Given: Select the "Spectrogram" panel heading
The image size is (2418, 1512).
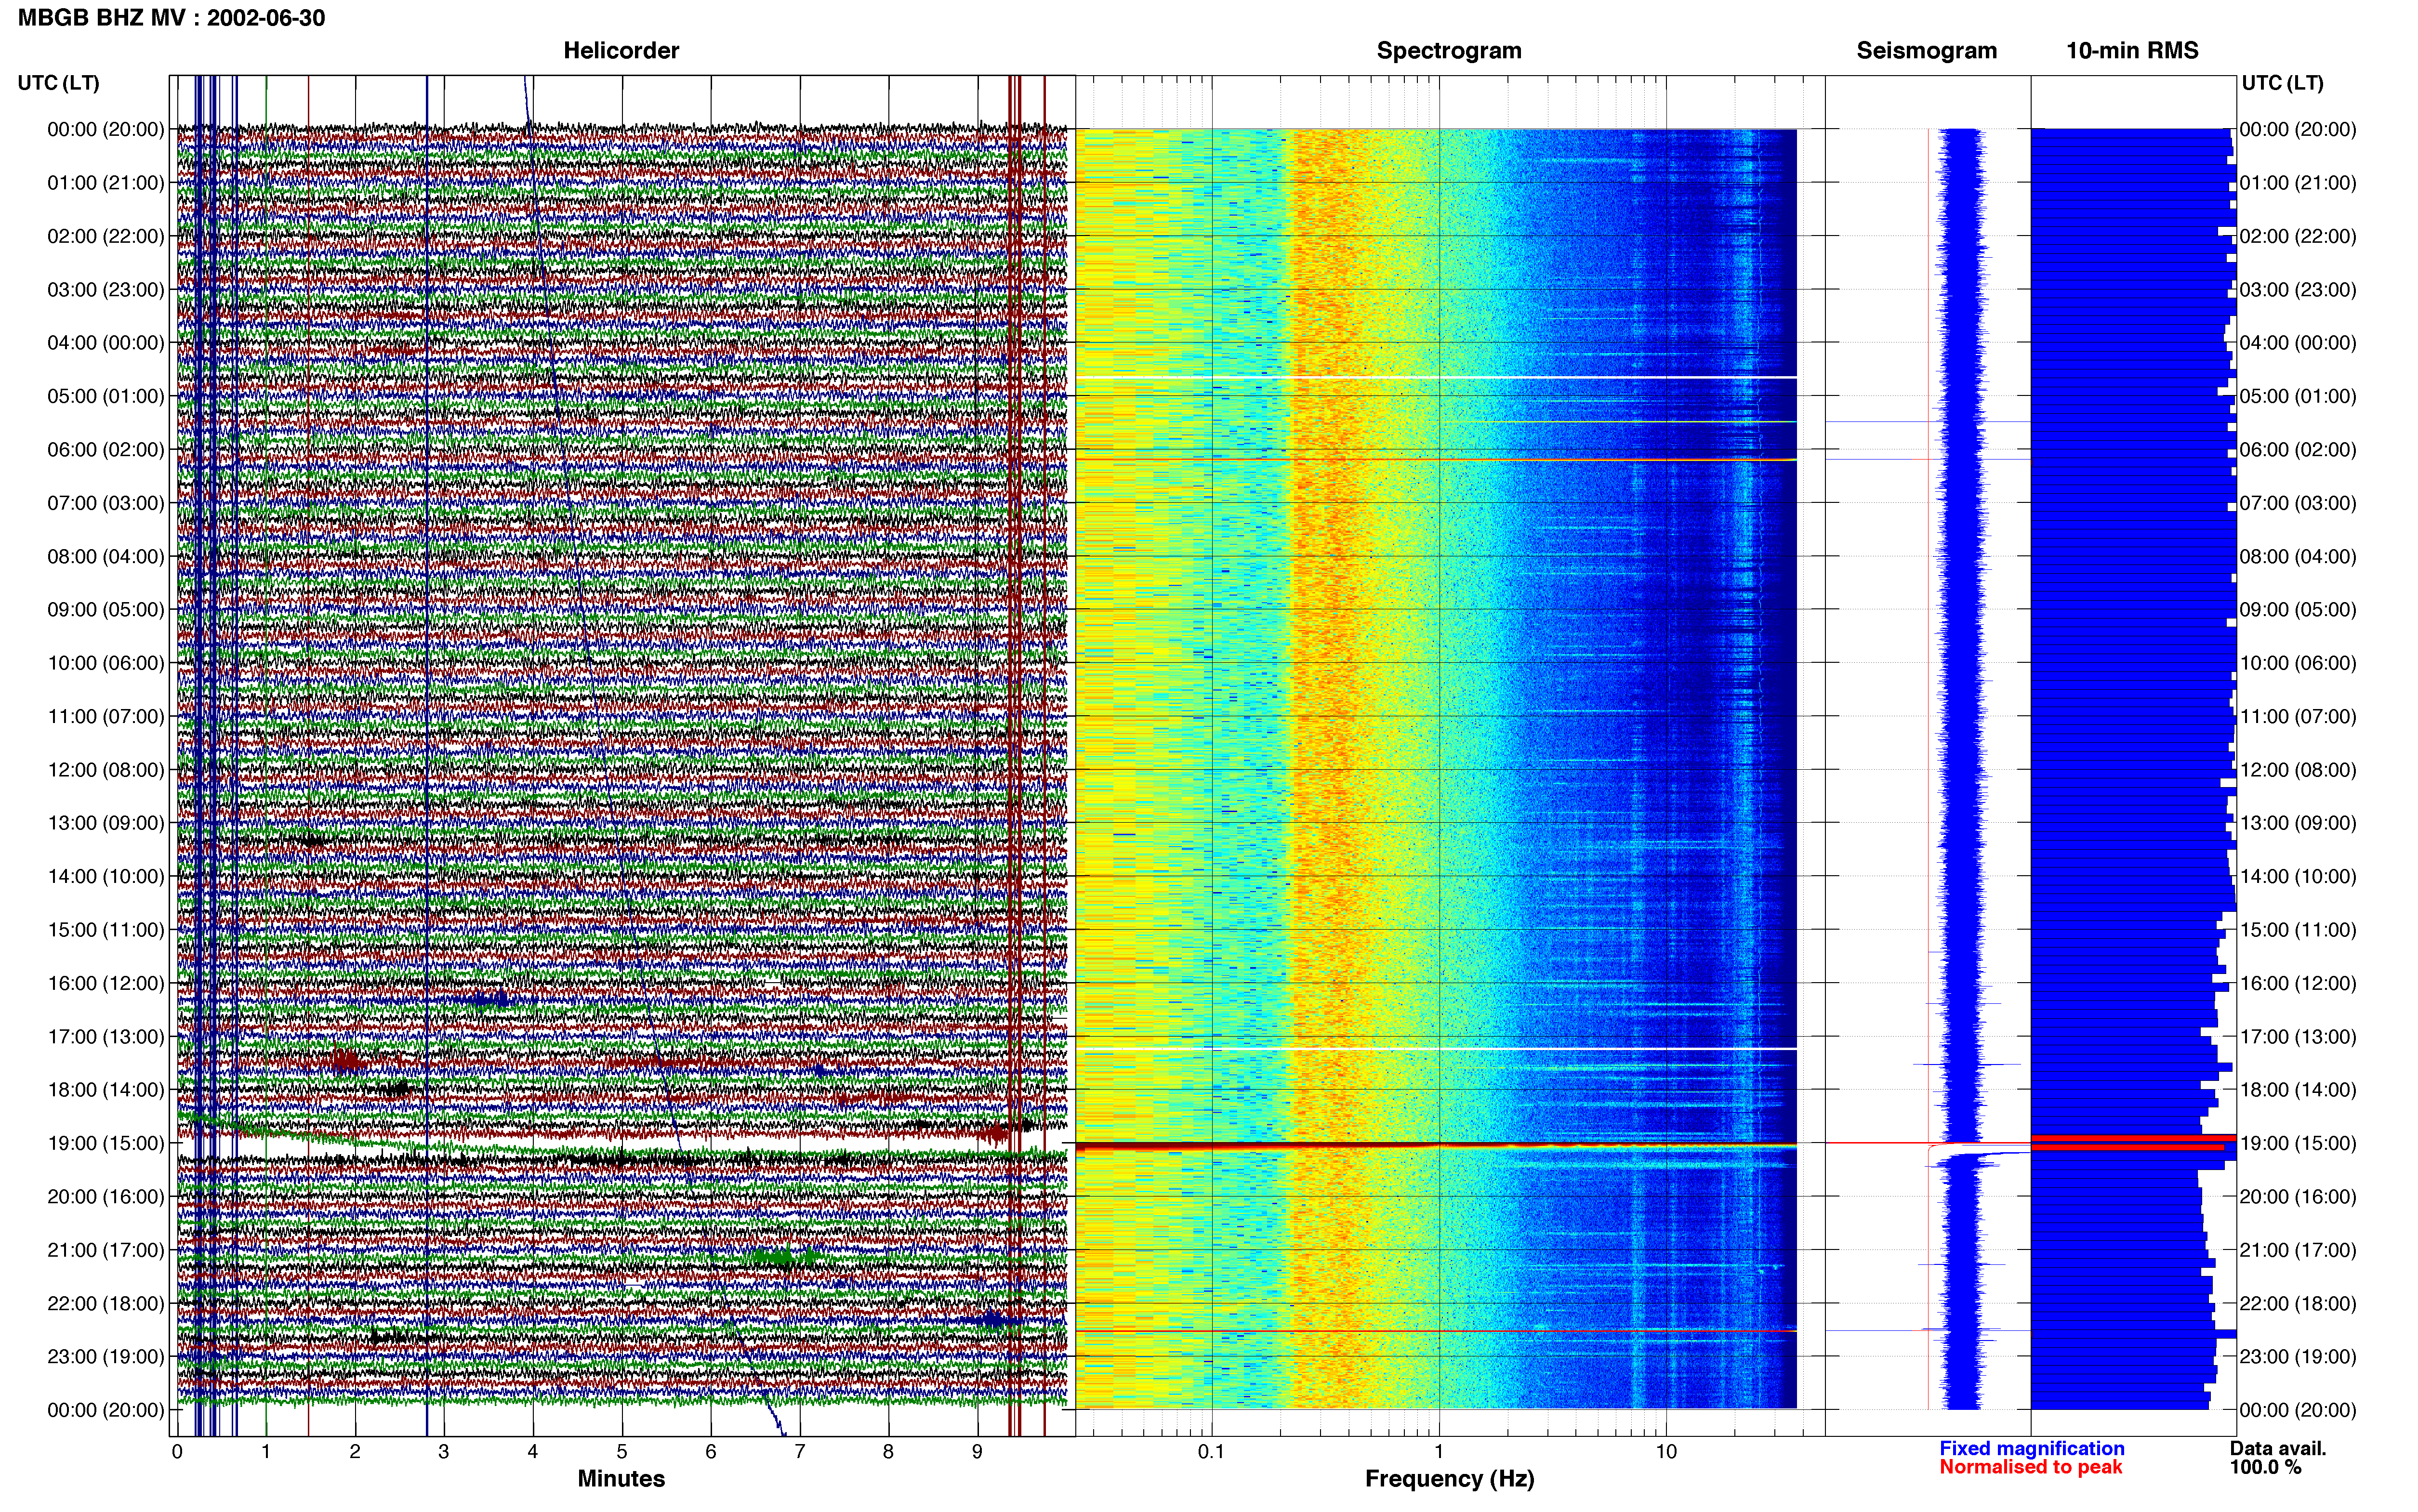Looking at the screenshot, I should pos(1449,51).
